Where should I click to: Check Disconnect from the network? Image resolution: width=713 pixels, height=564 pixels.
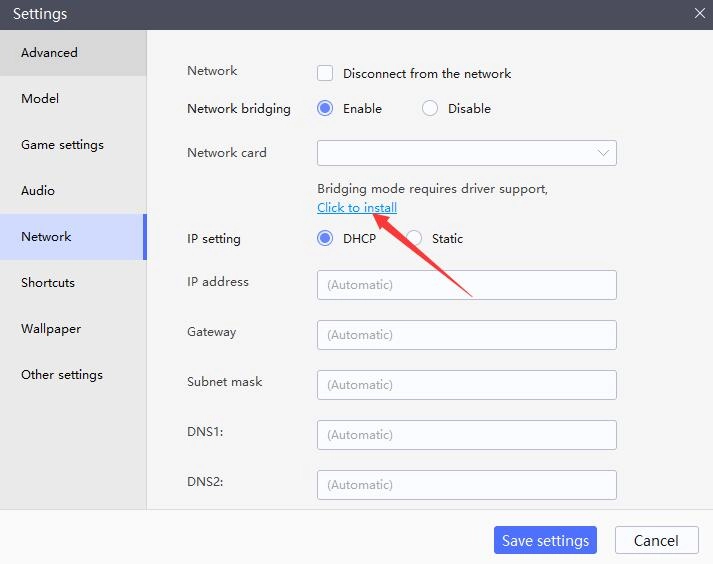(325, 73)
